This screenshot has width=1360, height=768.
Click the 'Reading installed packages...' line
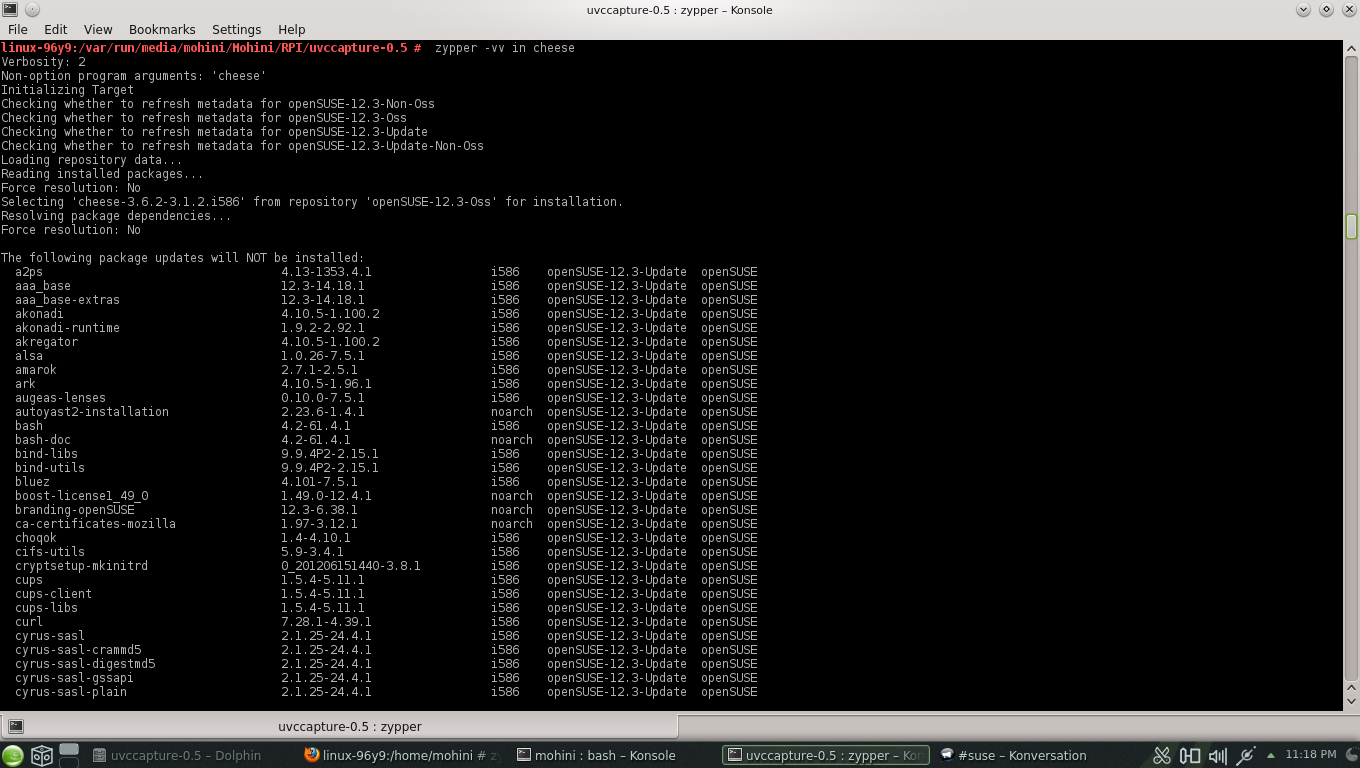pos(102,174)
